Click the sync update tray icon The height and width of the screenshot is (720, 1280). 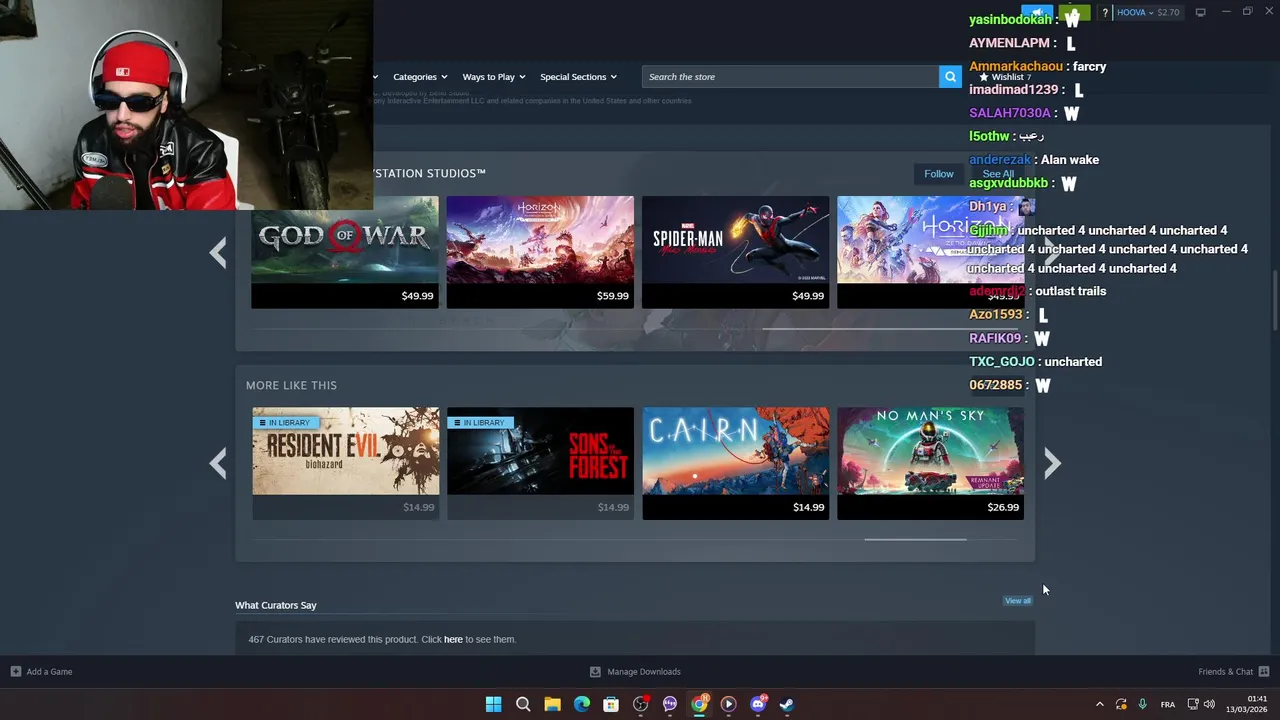coord(1121,704)
